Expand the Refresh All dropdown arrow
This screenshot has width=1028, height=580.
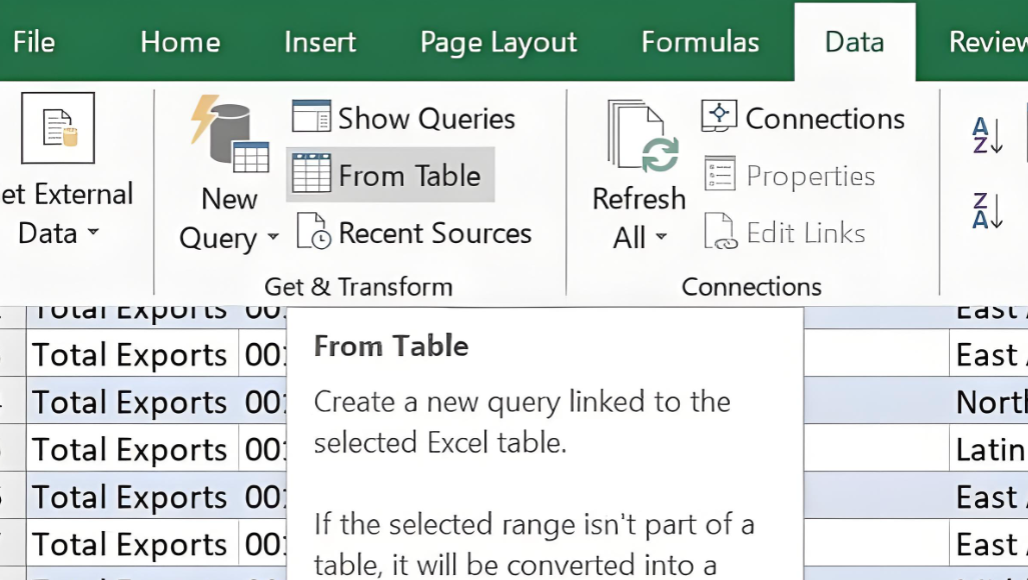(x=661, y=239)
